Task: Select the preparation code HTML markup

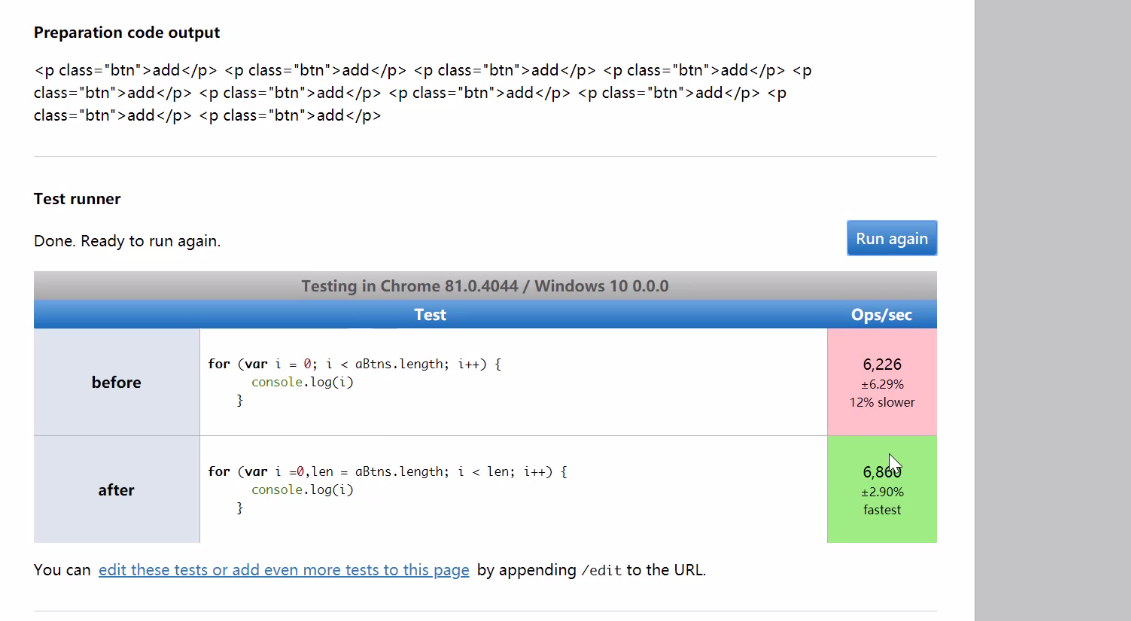Action: (420, 92)
